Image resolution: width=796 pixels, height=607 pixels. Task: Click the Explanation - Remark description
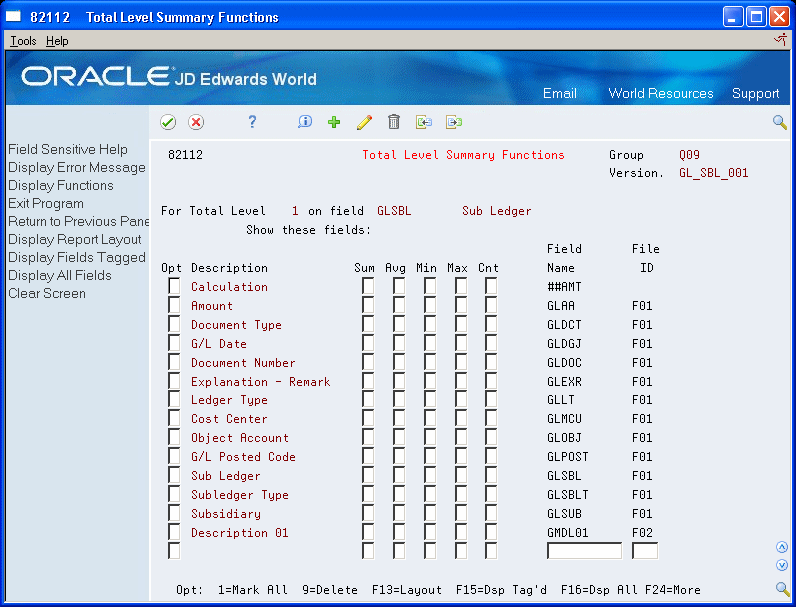(x=260, y=382)
